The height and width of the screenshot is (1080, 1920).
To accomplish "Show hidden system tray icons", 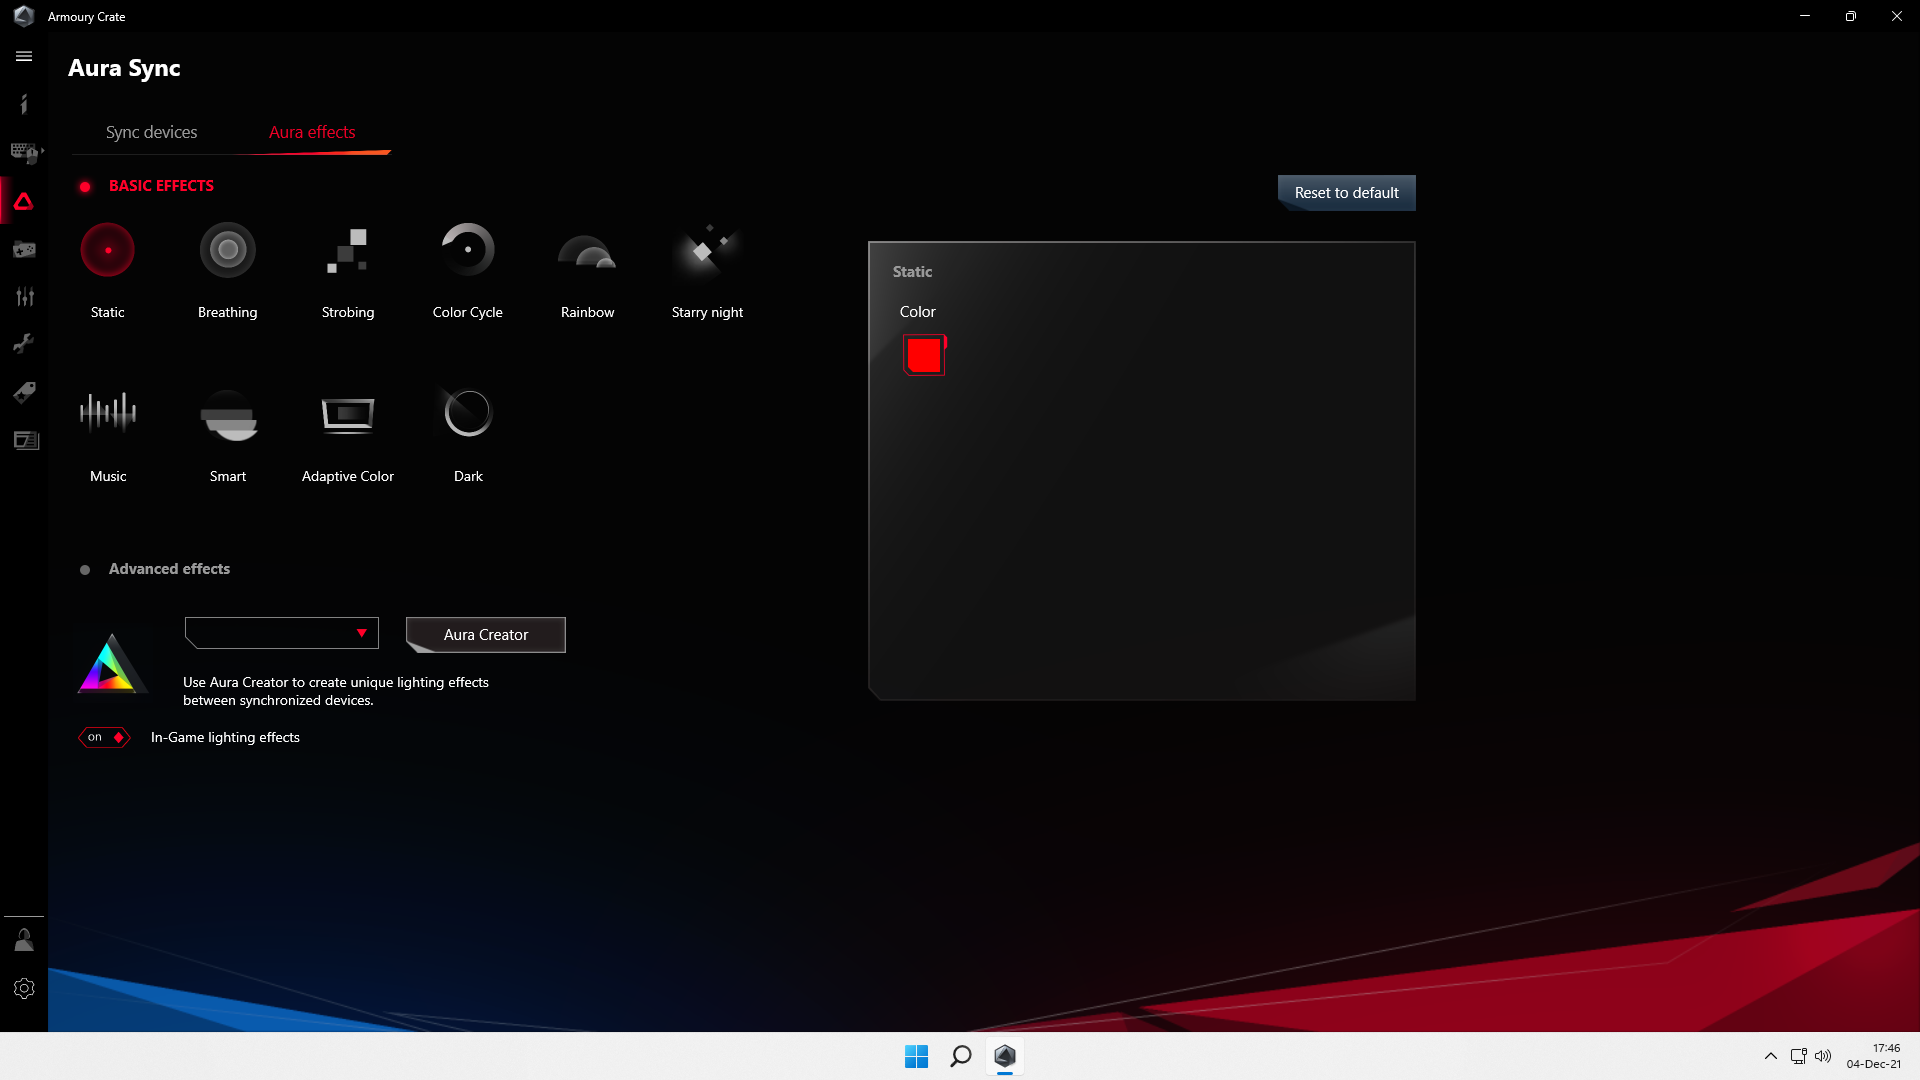I will click(x=1770, y=1056).
